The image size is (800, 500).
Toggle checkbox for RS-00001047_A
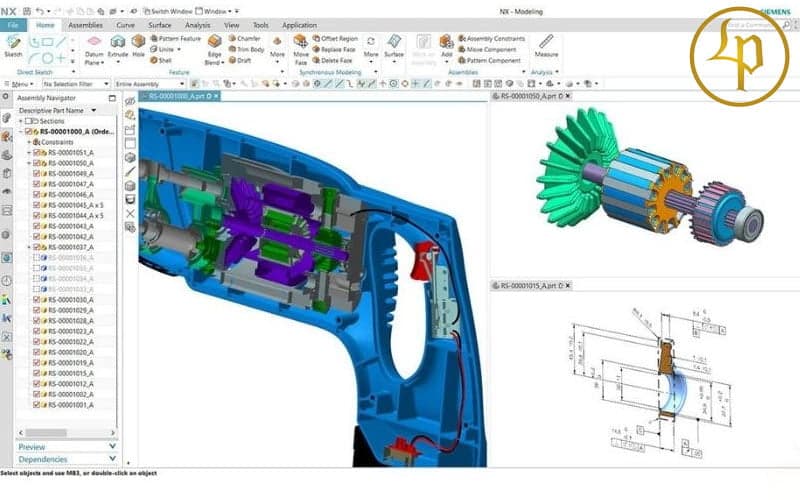point(37,184)
